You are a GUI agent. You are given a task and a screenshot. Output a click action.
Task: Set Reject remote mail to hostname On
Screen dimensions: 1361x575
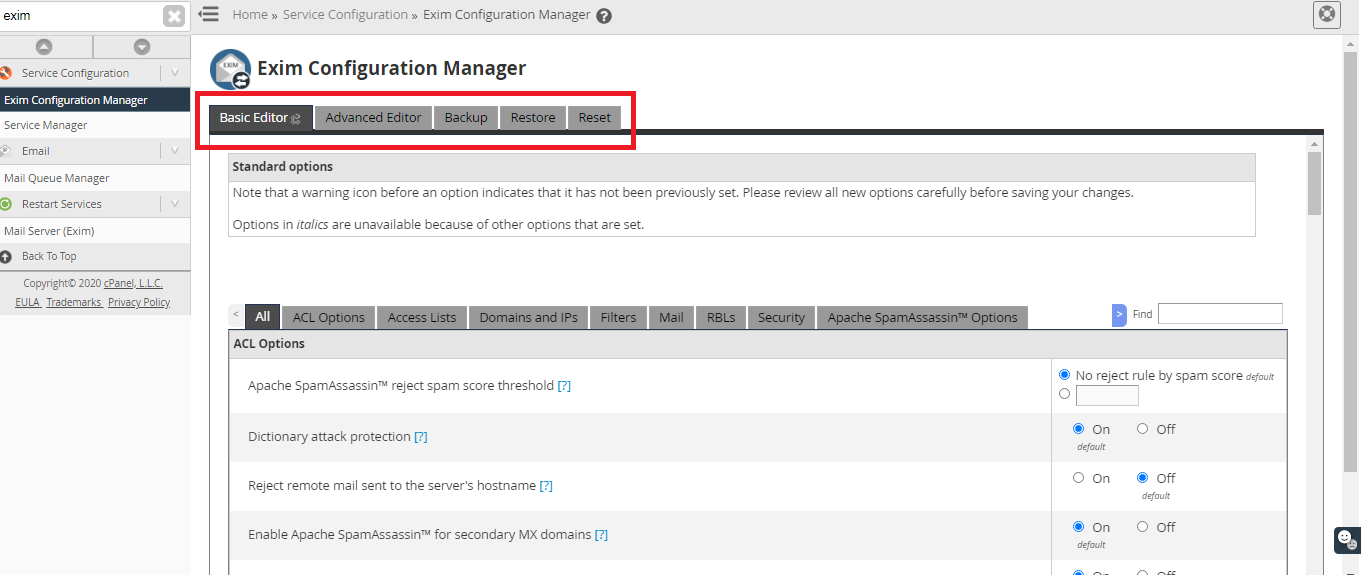(x=1079, y=478)
